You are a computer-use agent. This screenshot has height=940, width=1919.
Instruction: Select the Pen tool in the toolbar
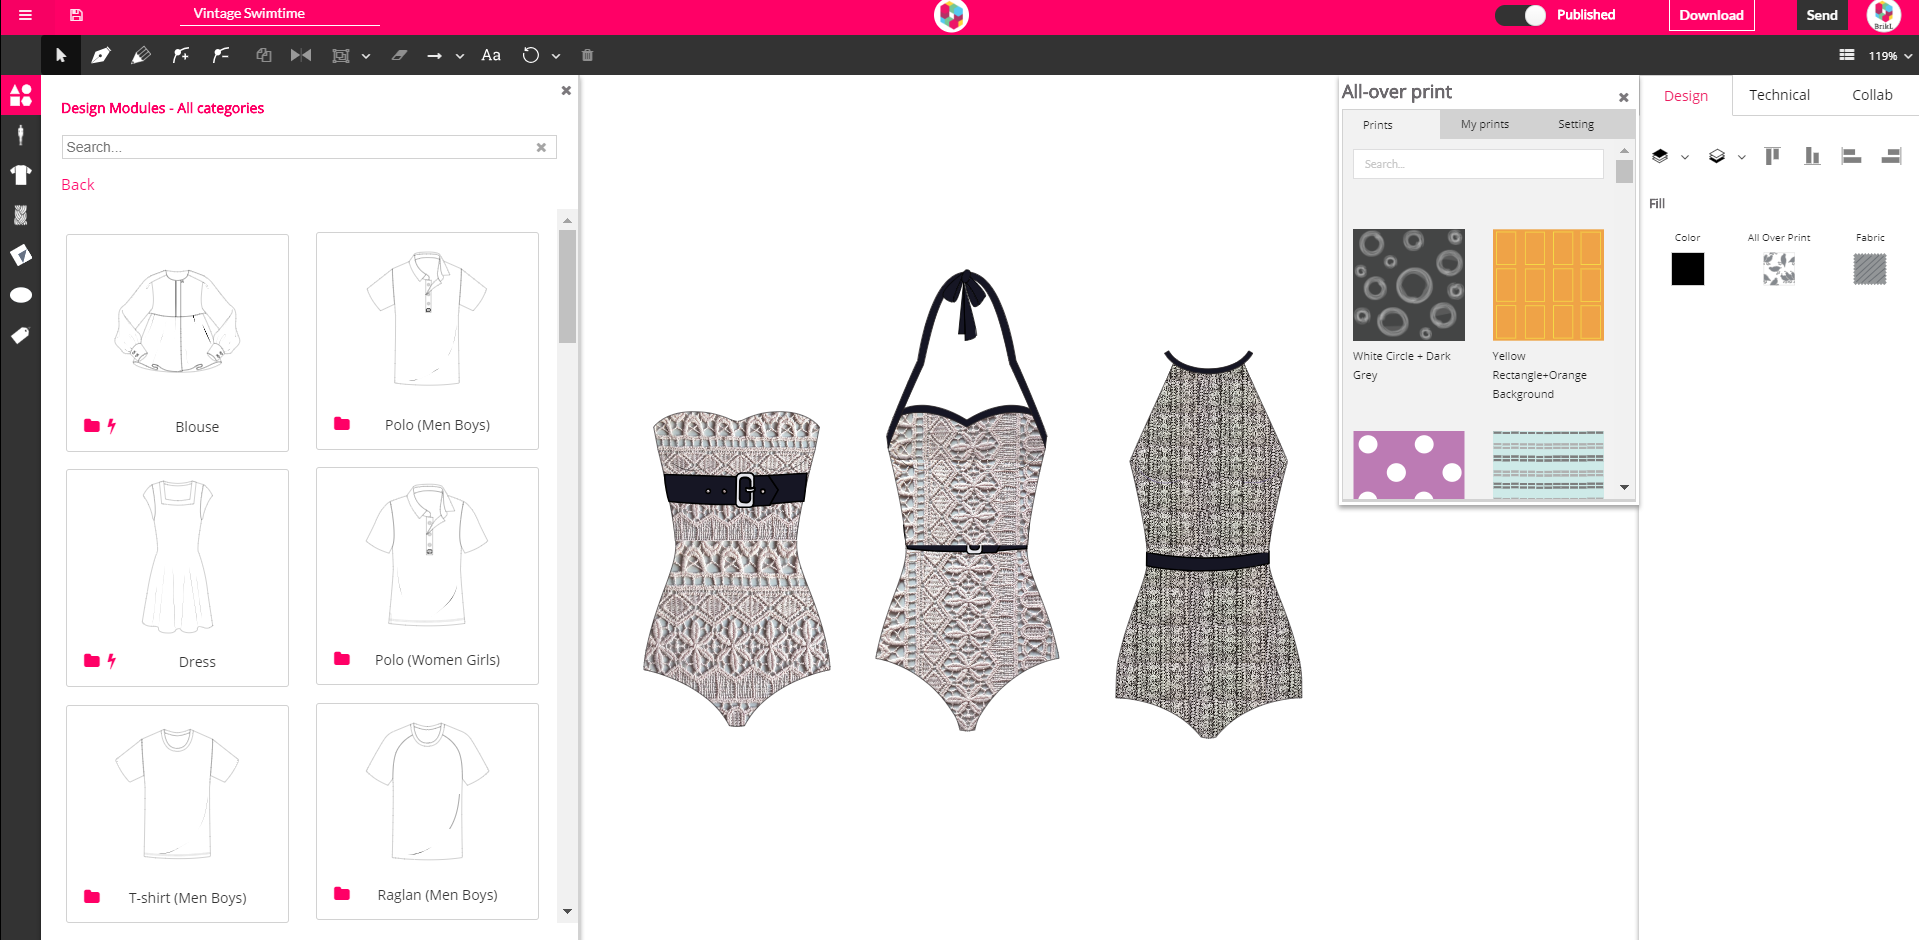click(x=100, y=55)
